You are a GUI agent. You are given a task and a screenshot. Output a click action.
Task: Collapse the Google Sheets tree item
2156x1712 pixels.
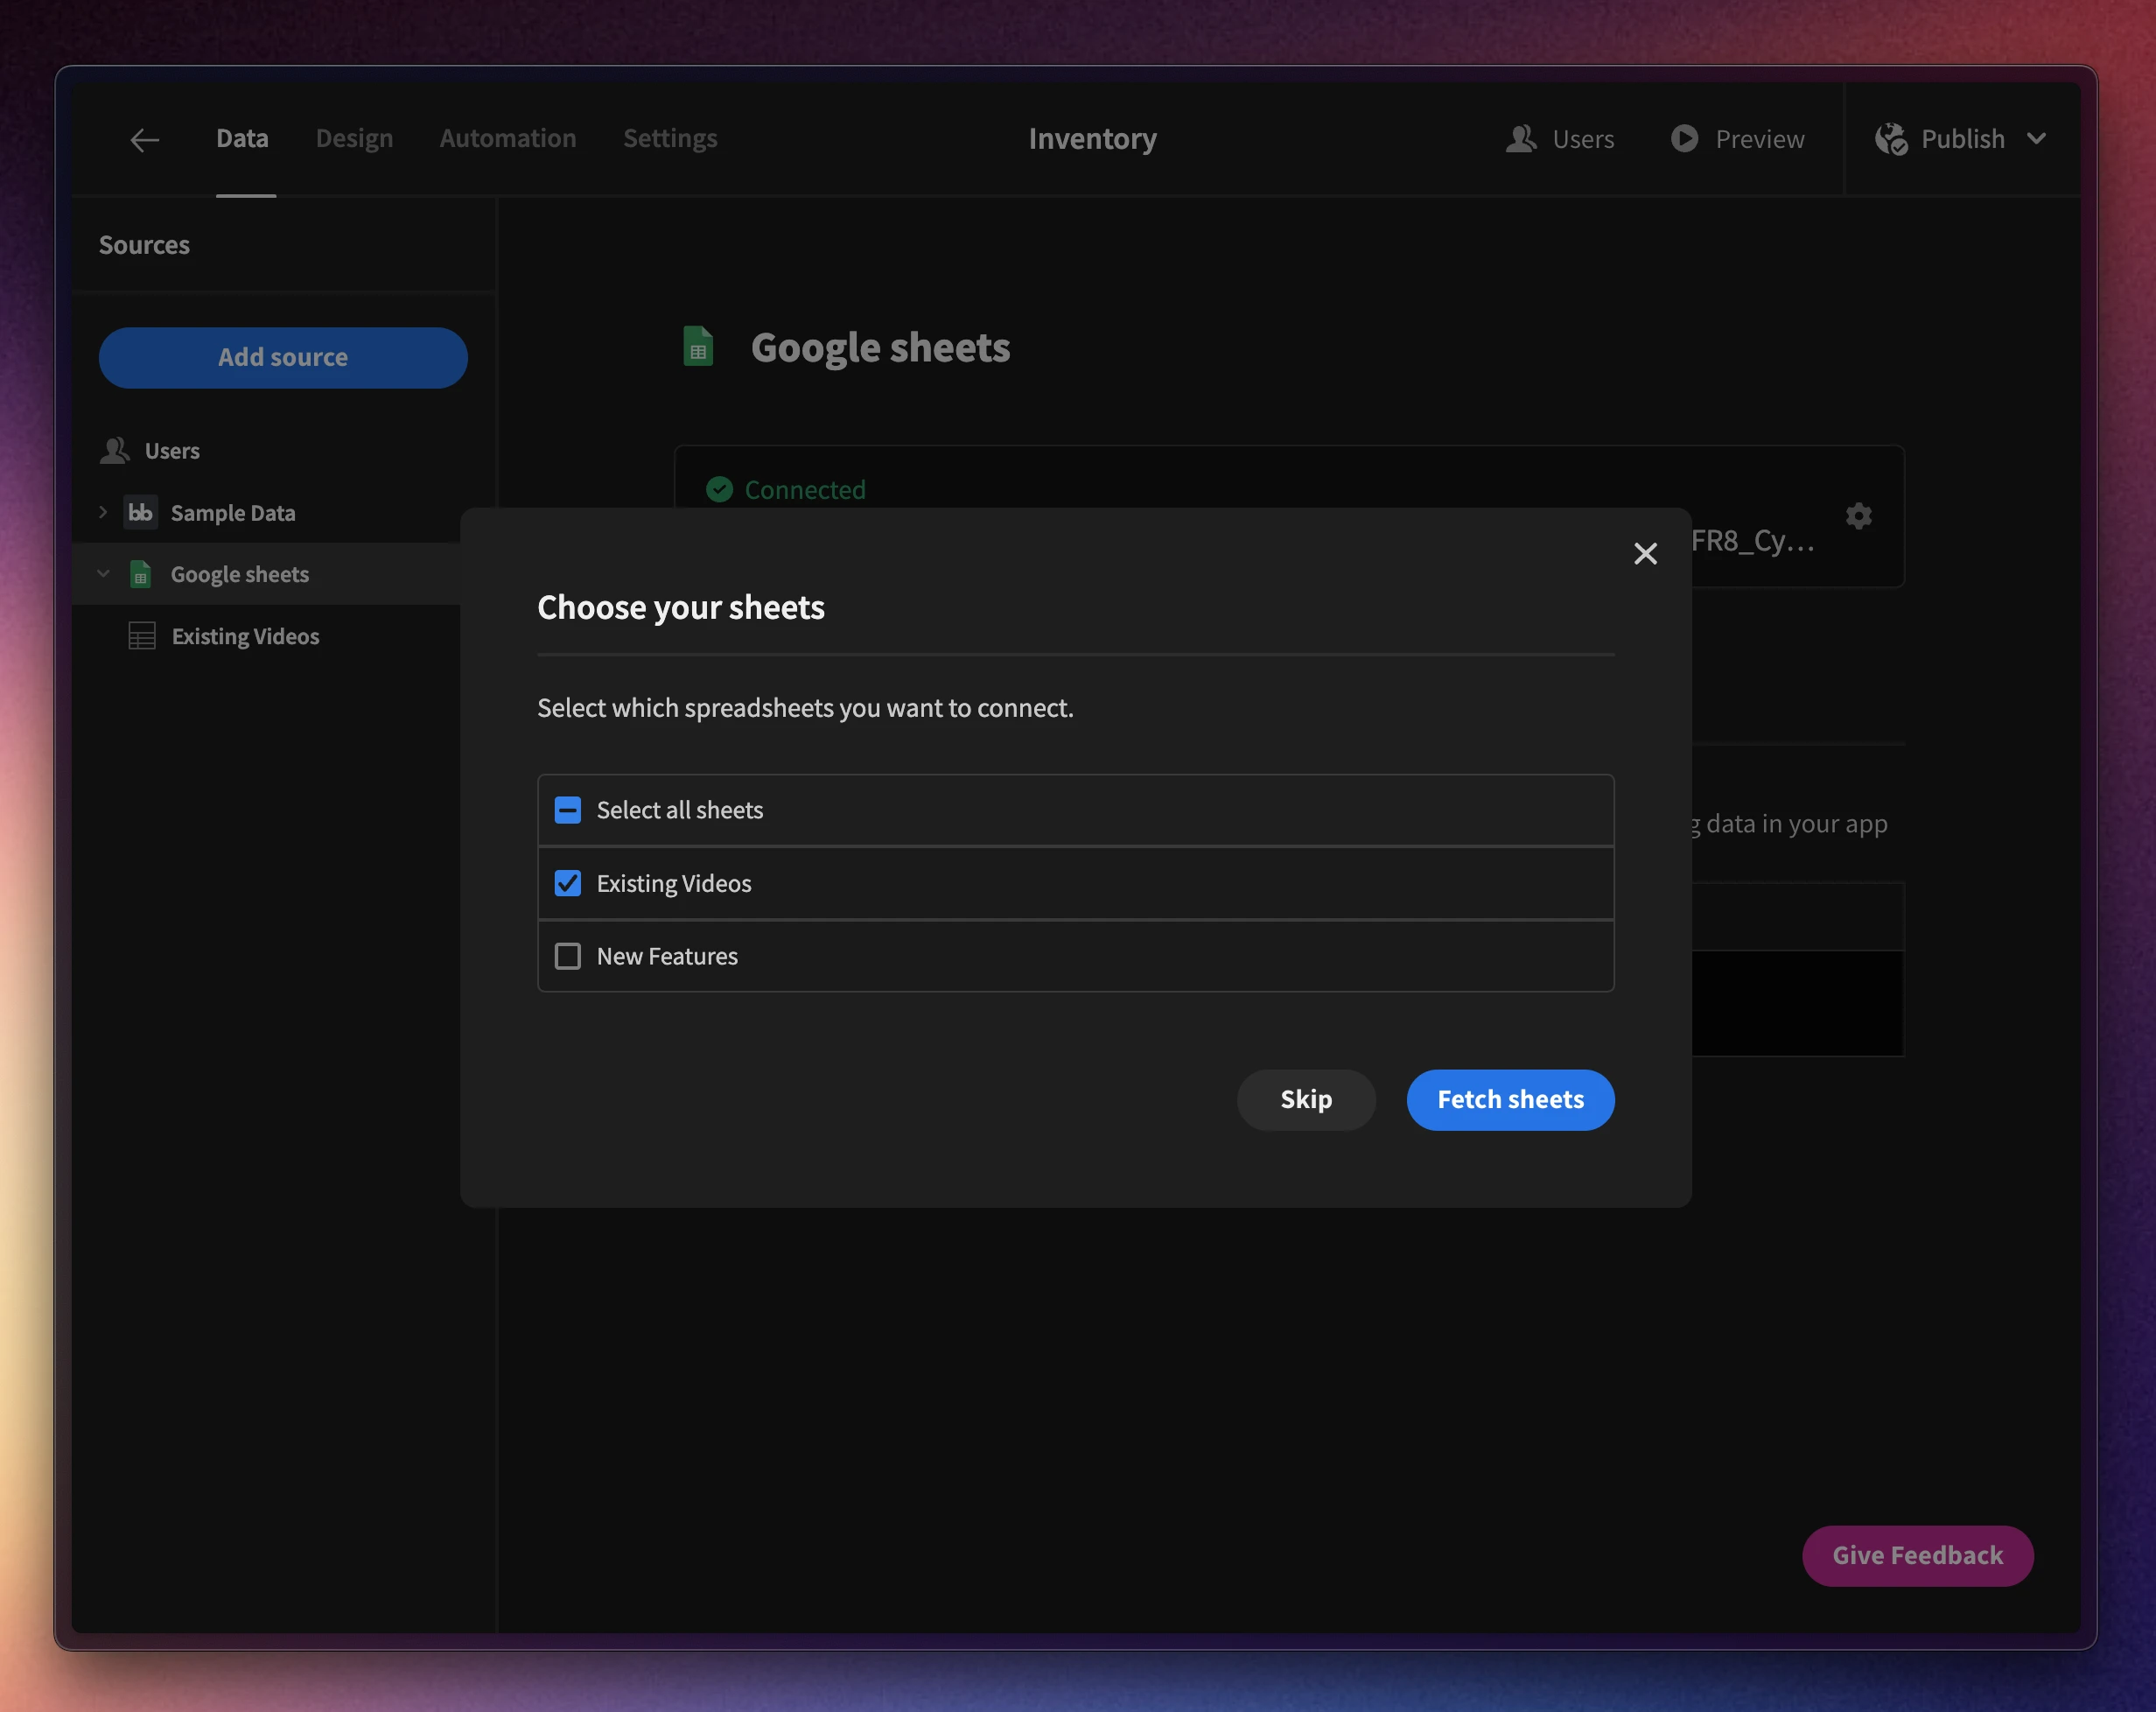pos(103,572)
